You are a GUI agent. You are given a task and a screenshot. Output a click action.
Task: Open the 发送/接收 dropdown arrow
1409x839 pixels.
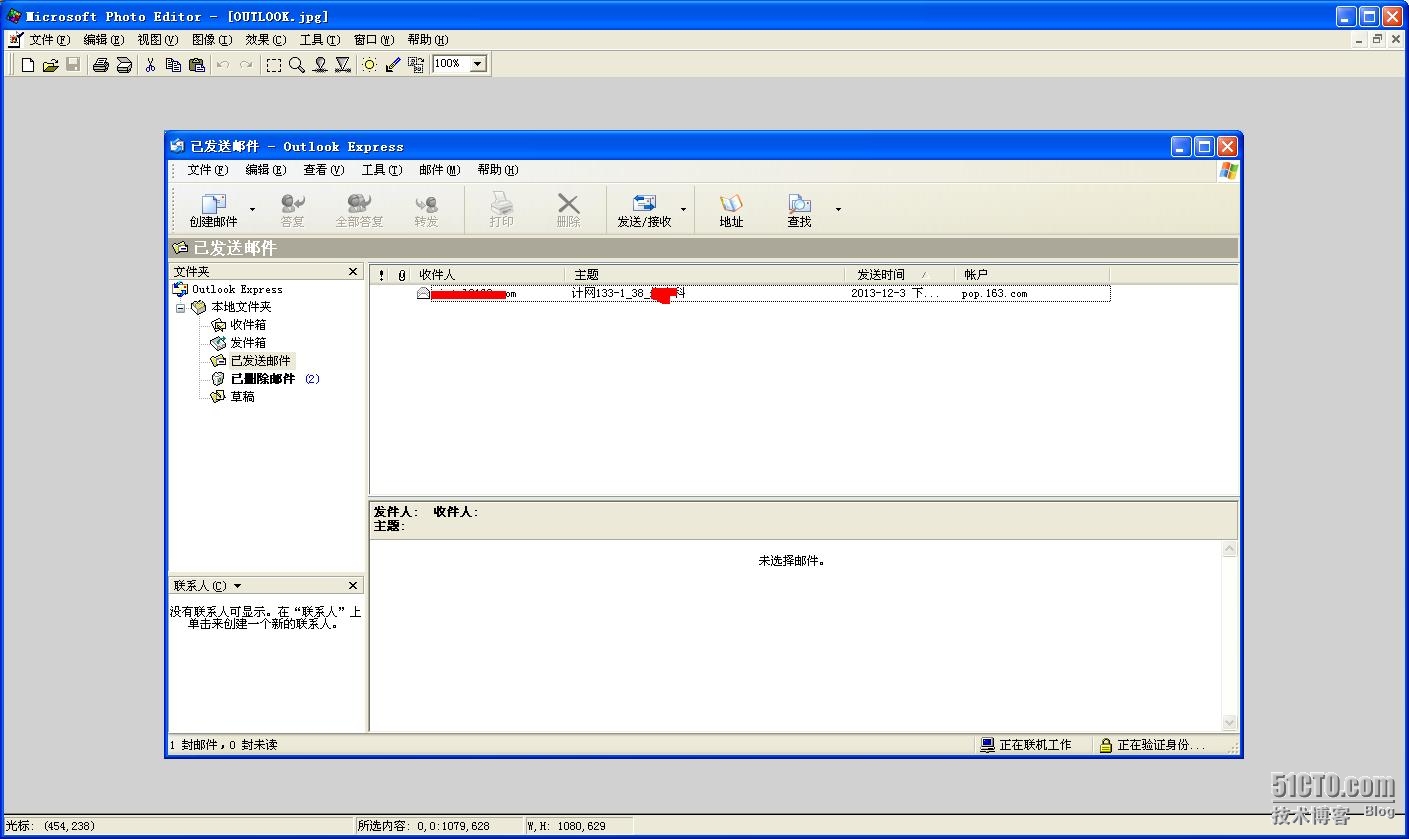pos(683,210)
